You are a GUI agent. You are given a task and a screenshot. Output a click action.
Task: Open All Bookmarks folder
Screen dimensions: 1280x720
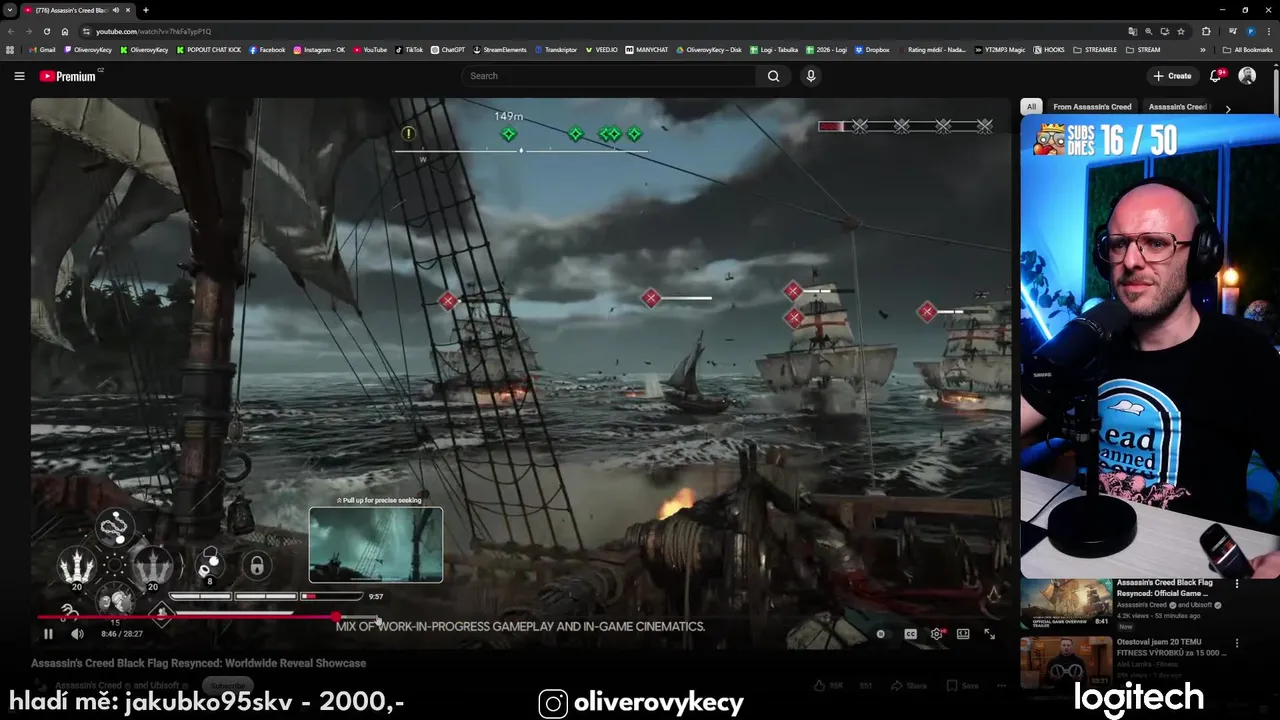pos(1247,49)
